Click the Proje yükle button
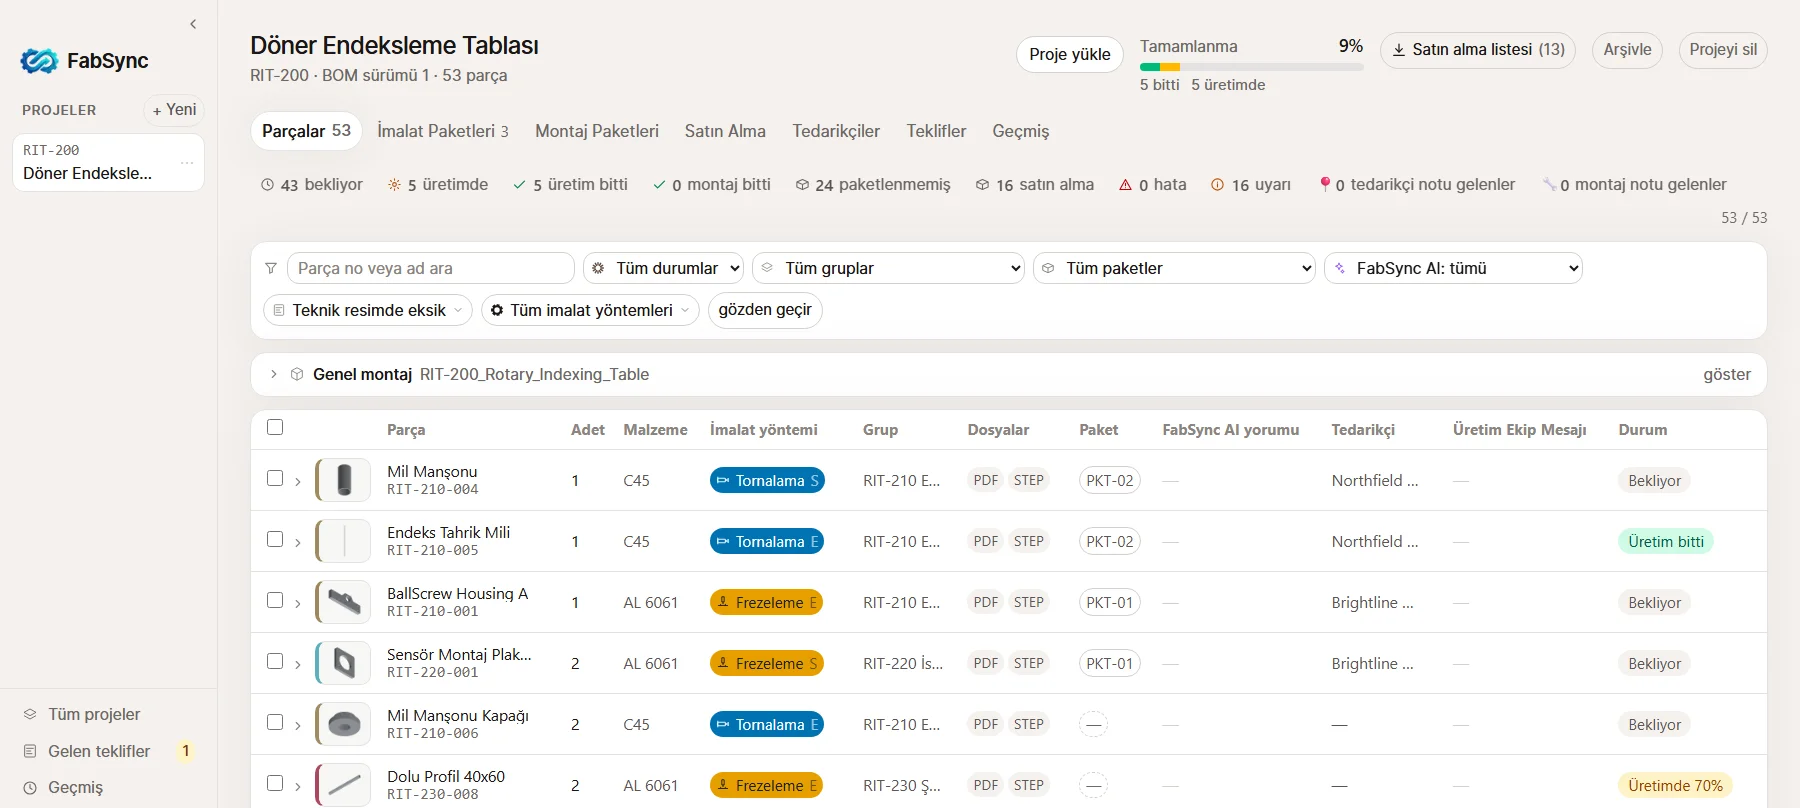This screenshot has height=808, width=1800. point(1070,54)
